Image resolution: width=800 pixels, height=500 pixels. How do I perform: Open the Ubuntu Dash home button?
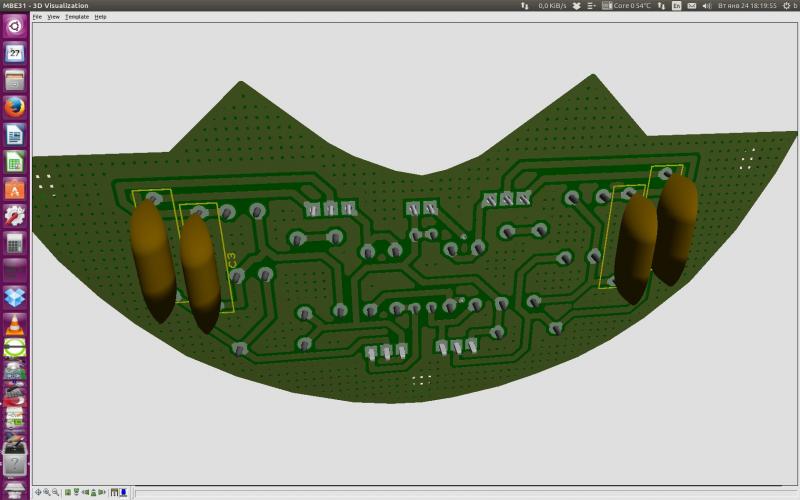click(x=15, y=27)
